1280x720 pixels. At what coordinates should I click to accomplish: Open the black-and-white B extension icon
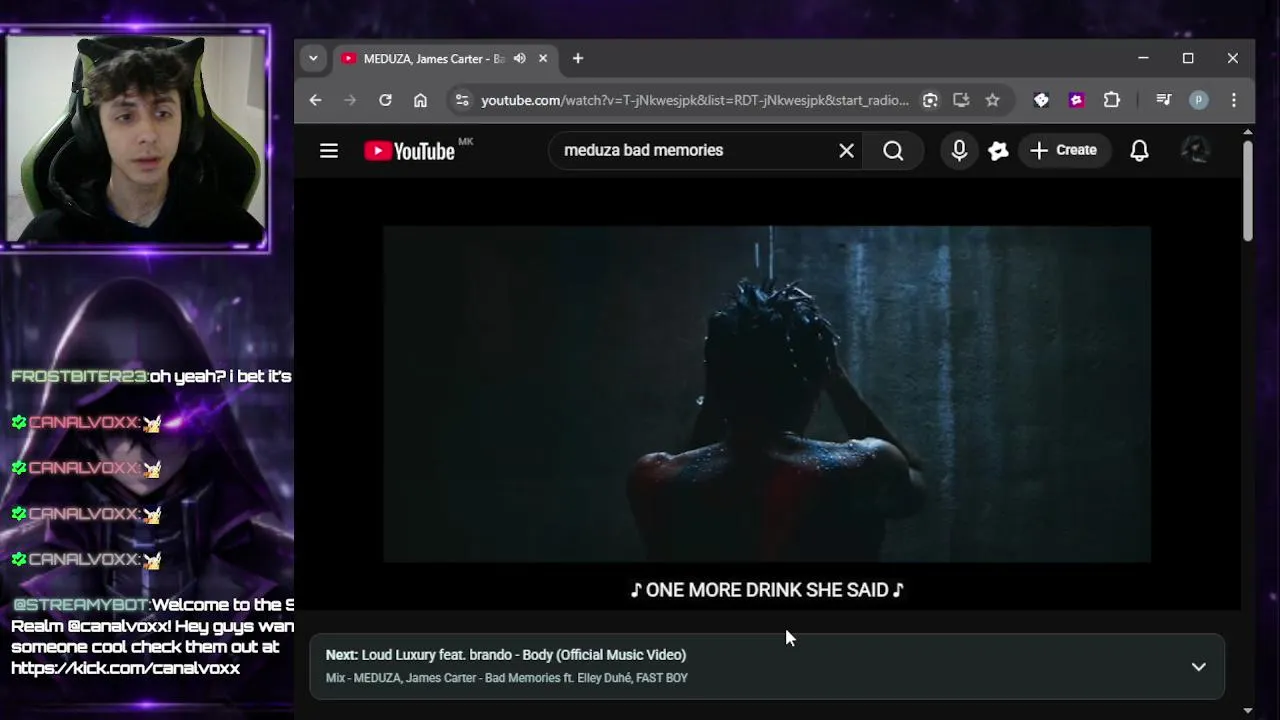tap(1041, 100)
